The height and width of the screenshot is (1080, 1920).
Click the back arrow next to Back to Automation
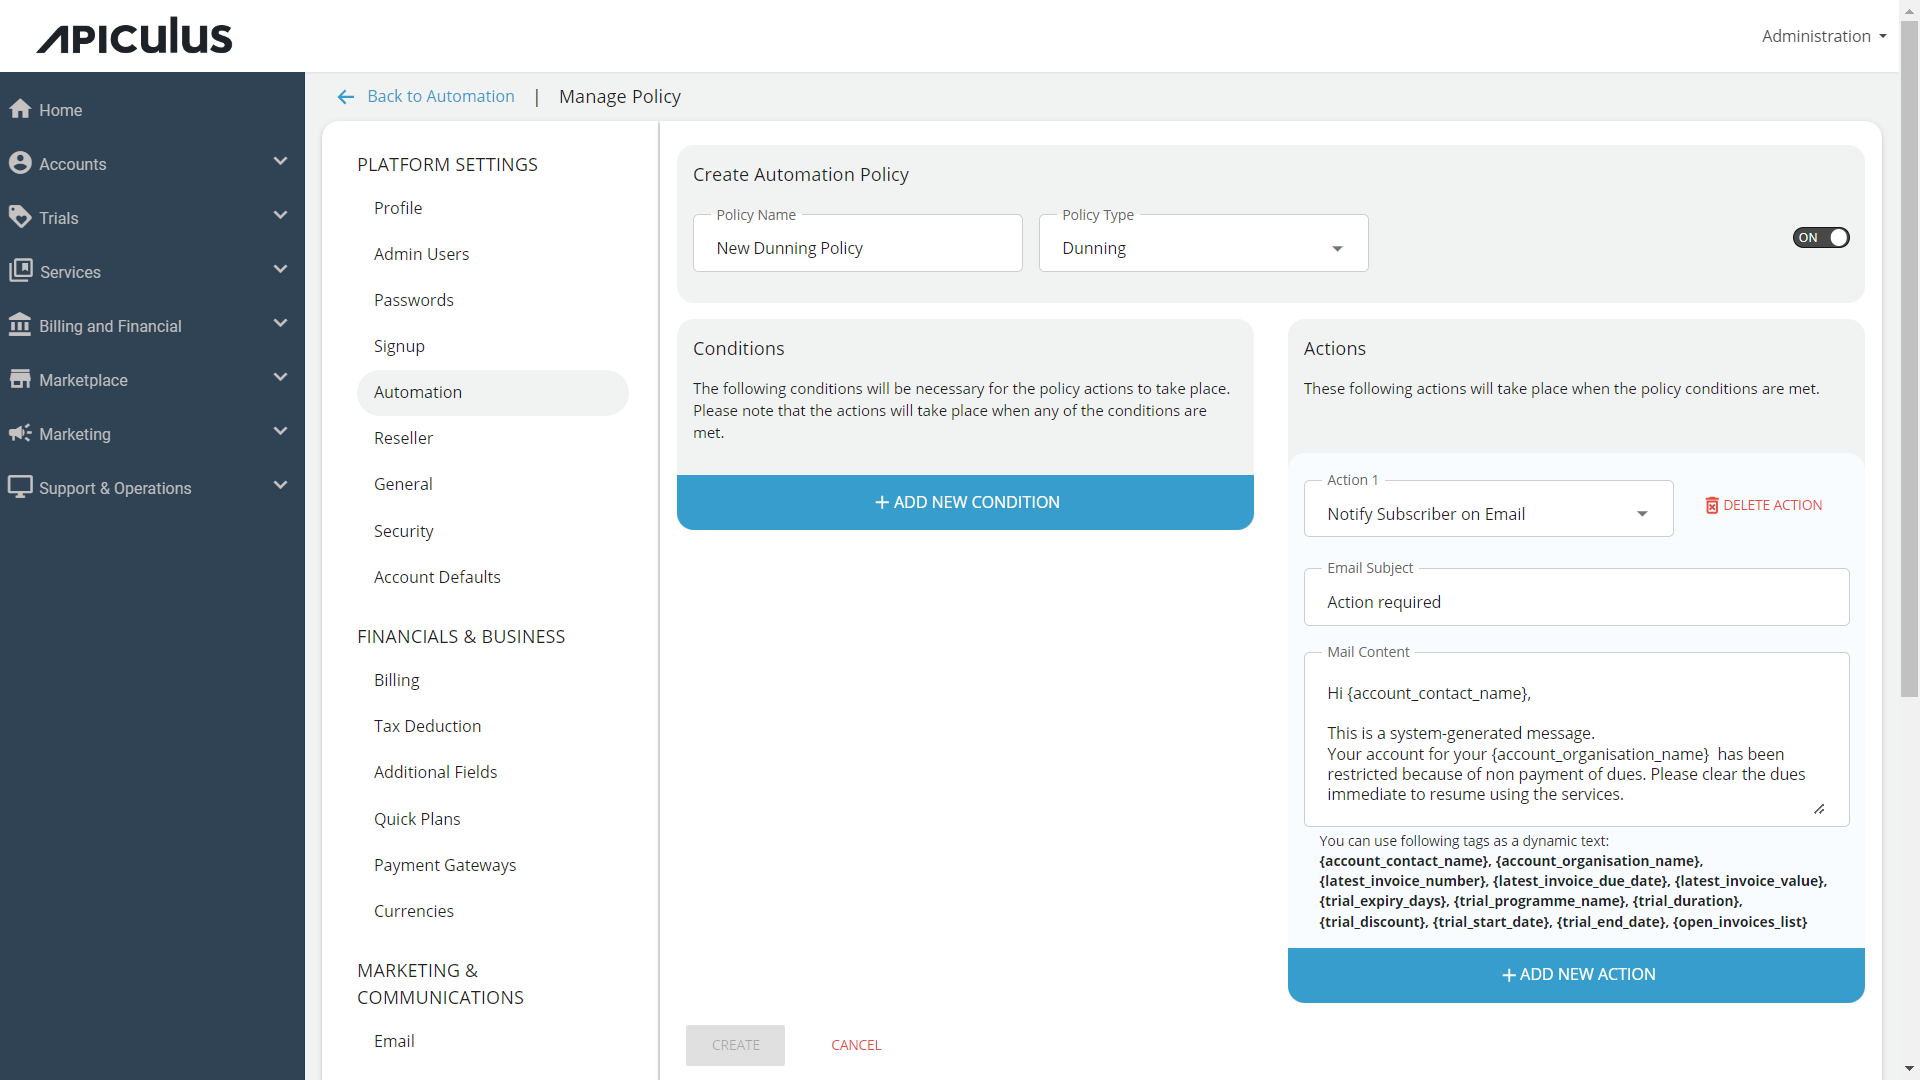click(345, 96)
